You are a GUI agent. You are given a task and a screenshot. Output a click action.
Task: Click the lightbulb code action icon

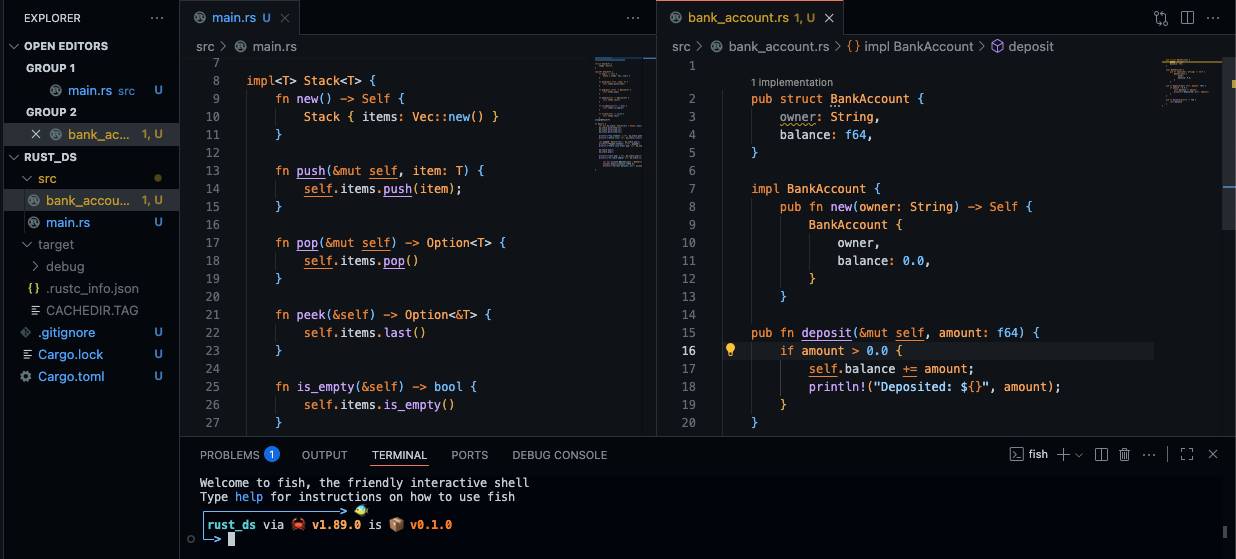[x=730, y=351]
